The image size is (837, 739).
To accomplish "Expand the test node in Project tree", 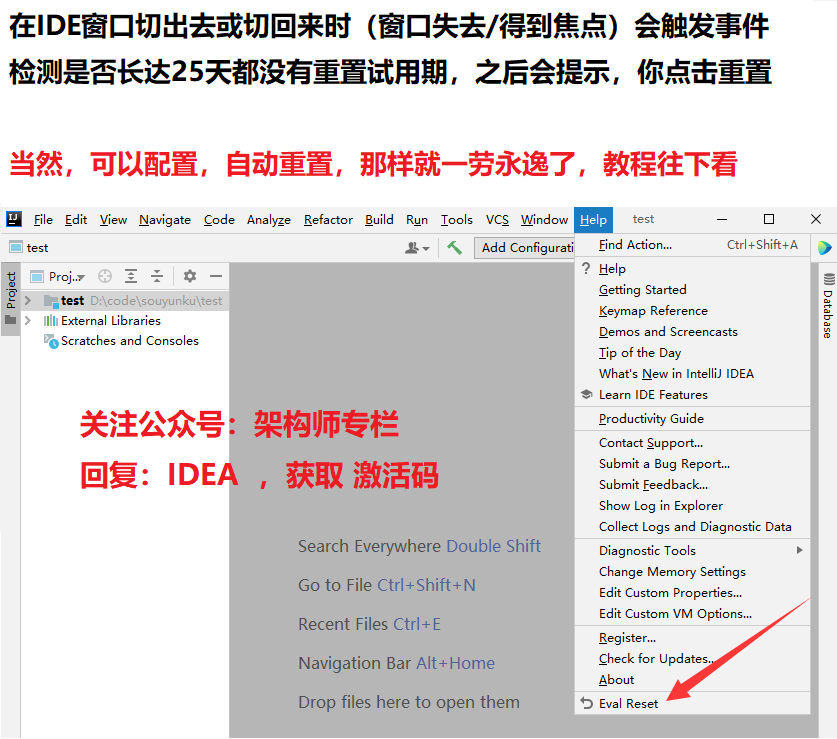I will (x=27, y=299).
